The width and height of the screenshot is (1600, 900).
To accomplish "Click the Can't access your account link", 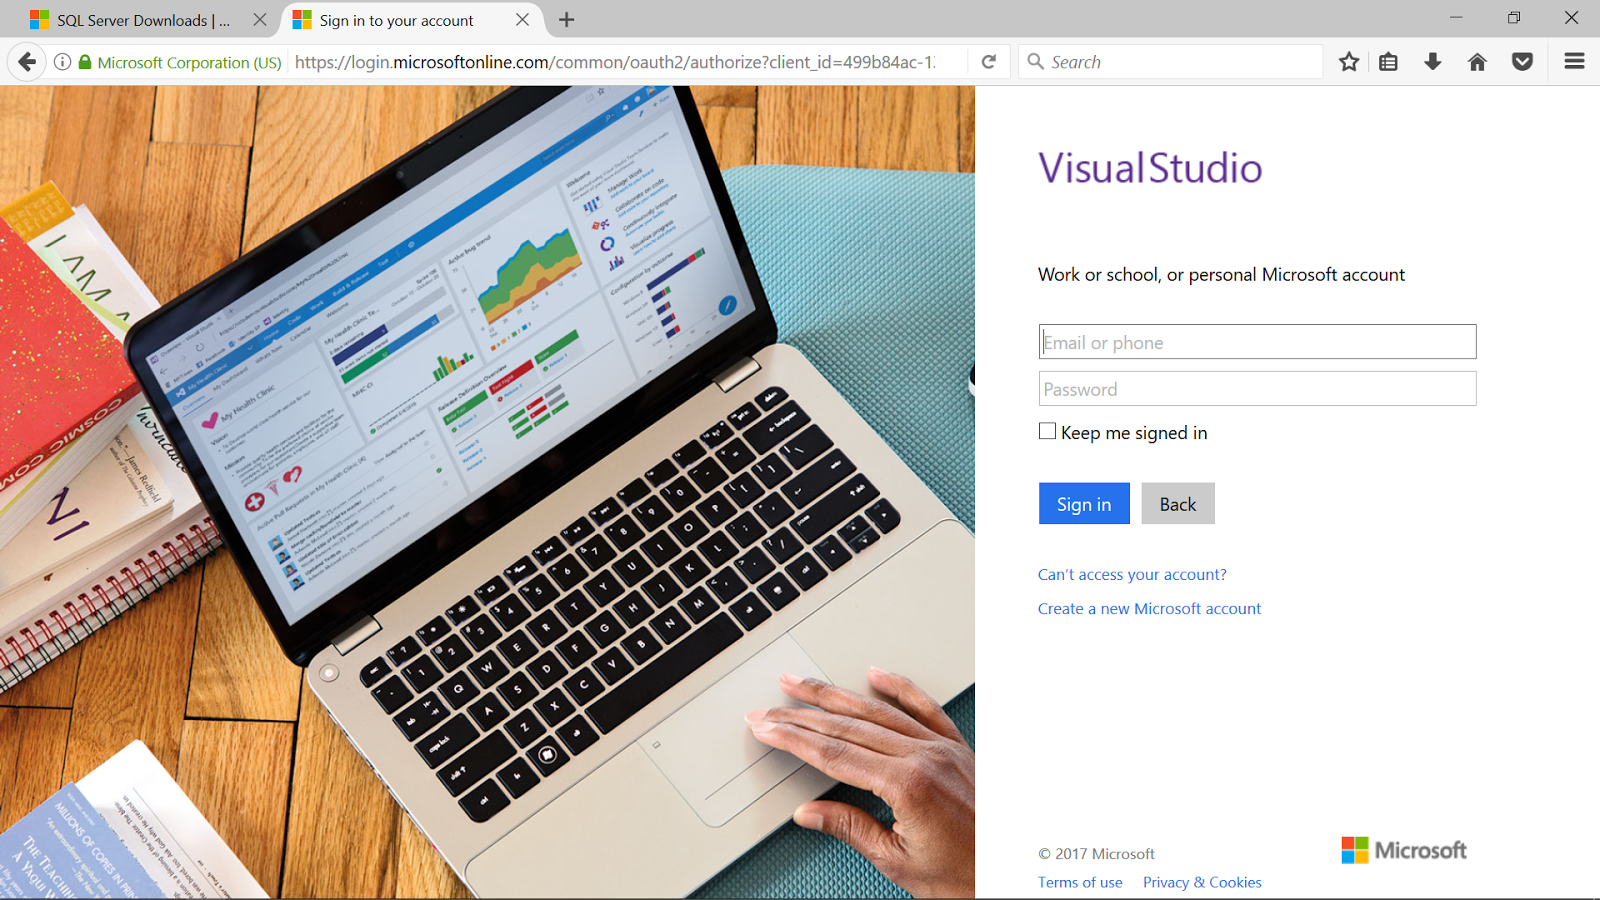I will [x=1131, y=574].
